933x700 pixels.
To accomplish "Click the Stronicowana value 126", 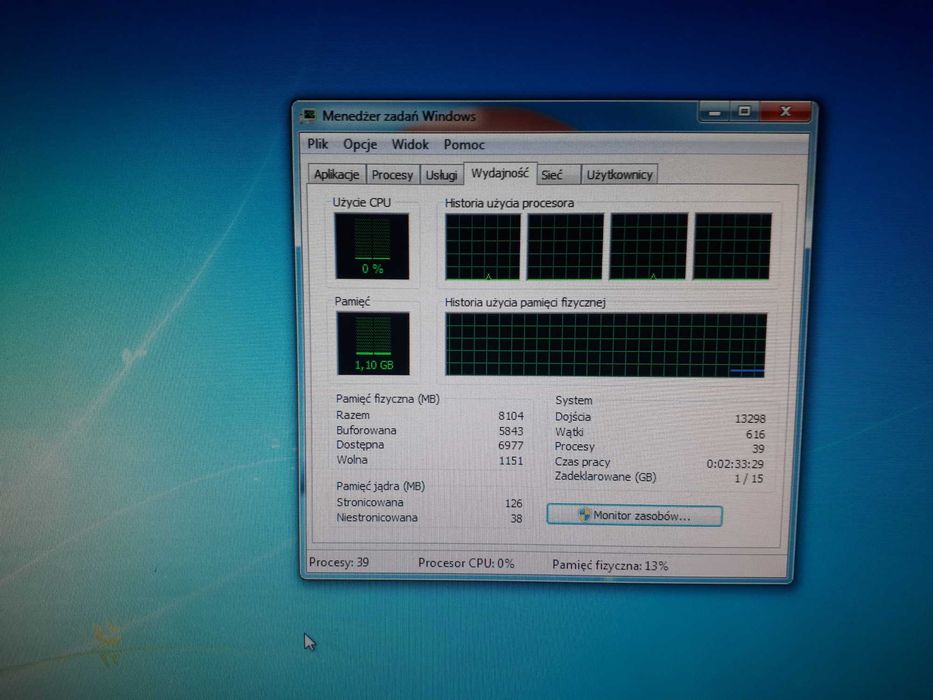I will click(514, 504).
